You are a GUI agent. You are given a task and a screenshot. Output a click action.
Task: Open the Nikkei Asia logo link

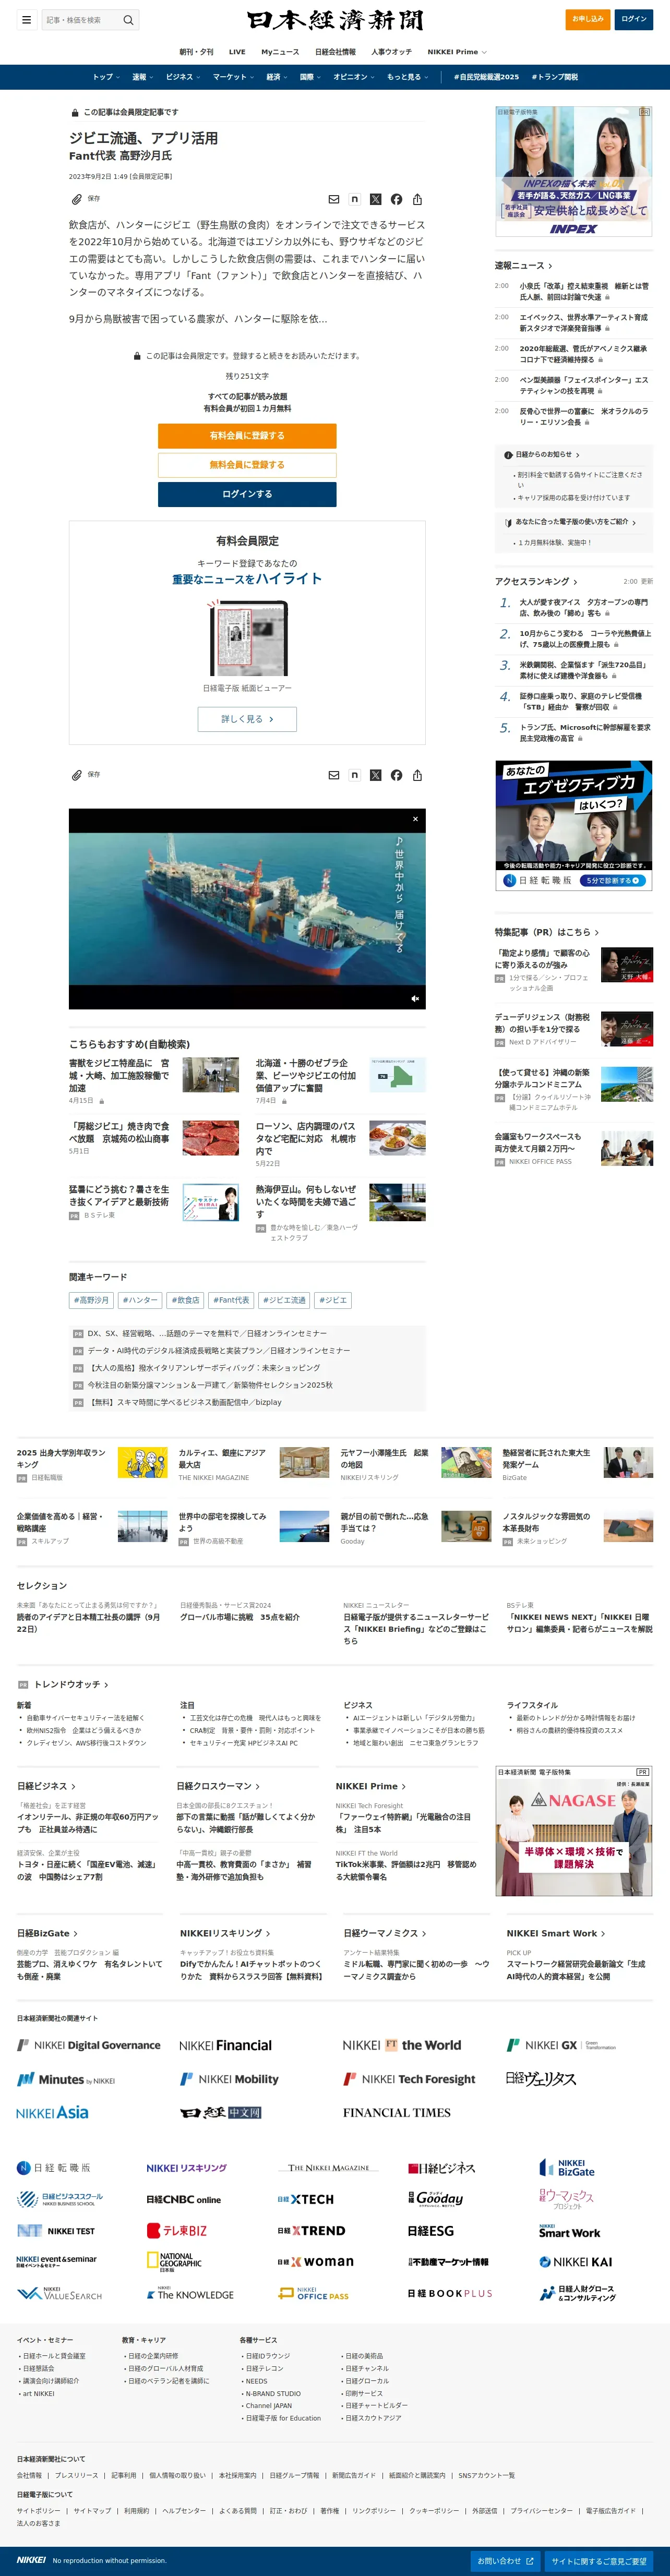point(52,2112)
